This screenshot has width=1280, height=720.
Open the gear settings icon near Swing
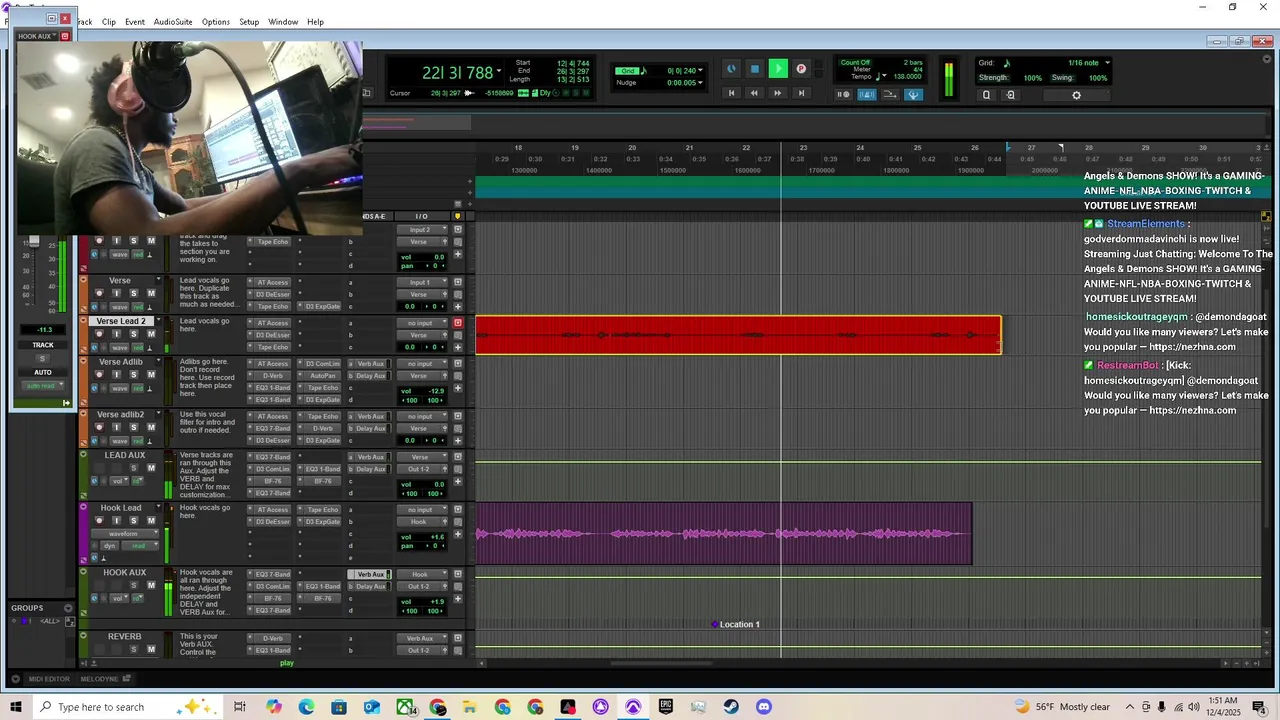(1076, 95)
